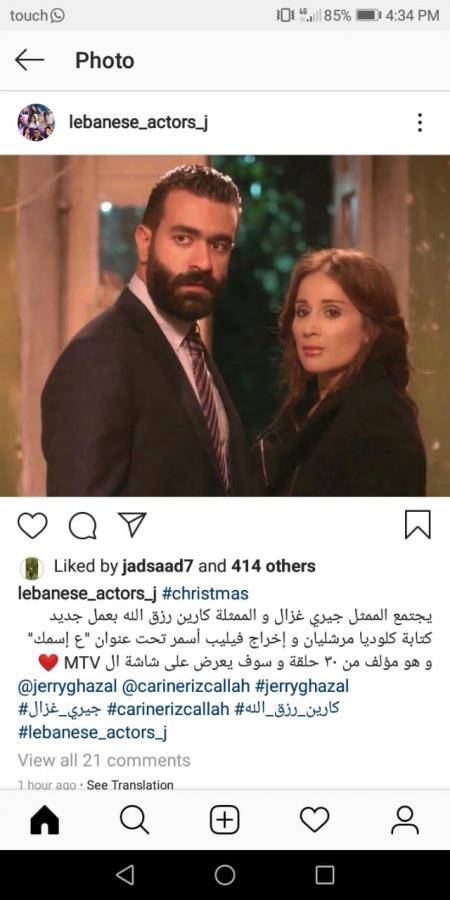
Task: Tap See Translation
Action: 130,785
